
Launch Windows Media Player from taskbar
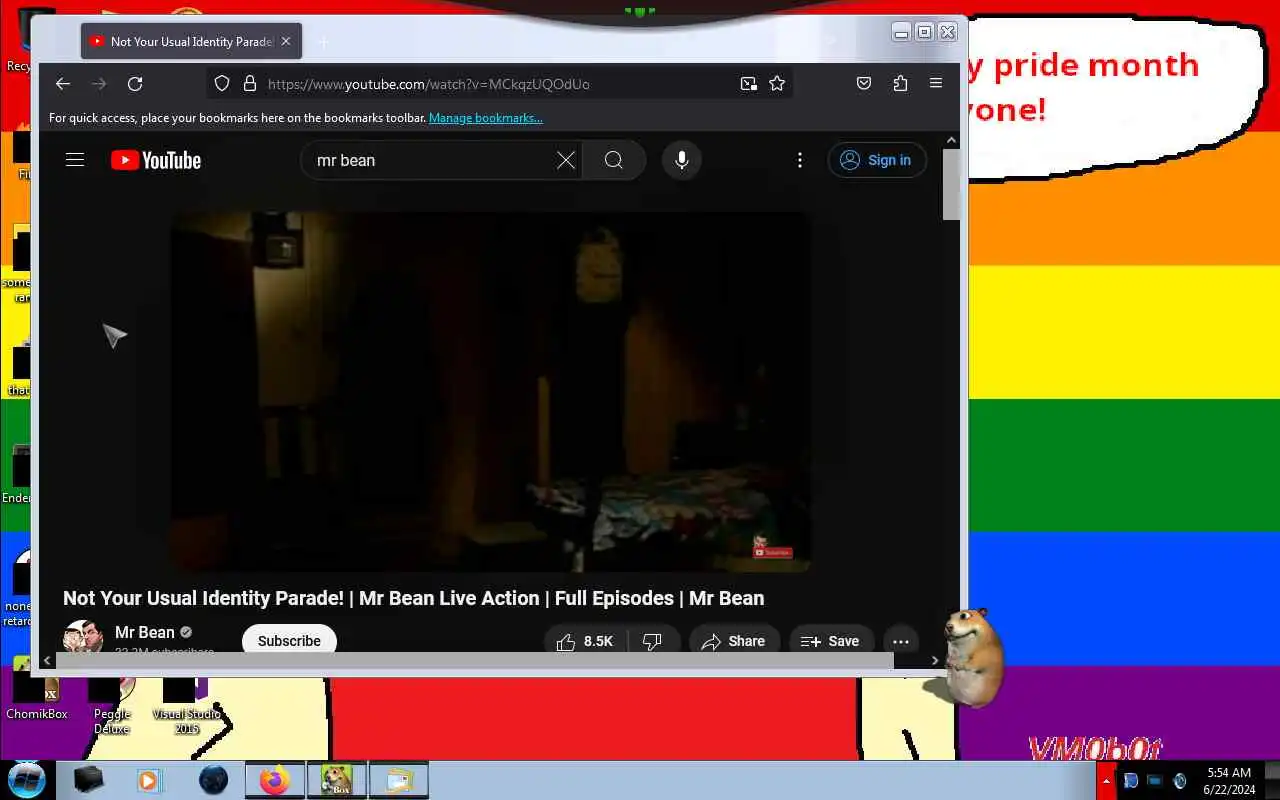[150, 779]
